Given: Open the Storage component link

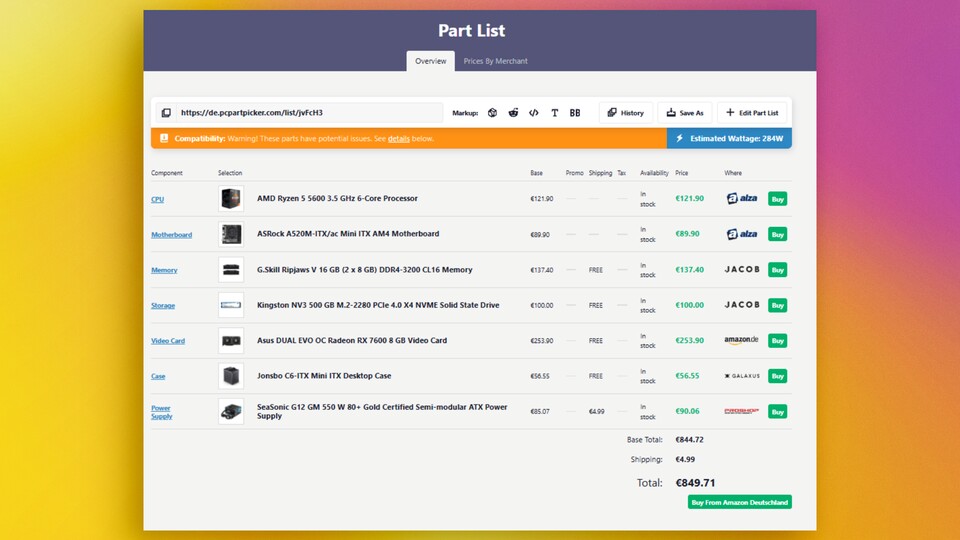Looking at the screenshot, I should point(163,306).
